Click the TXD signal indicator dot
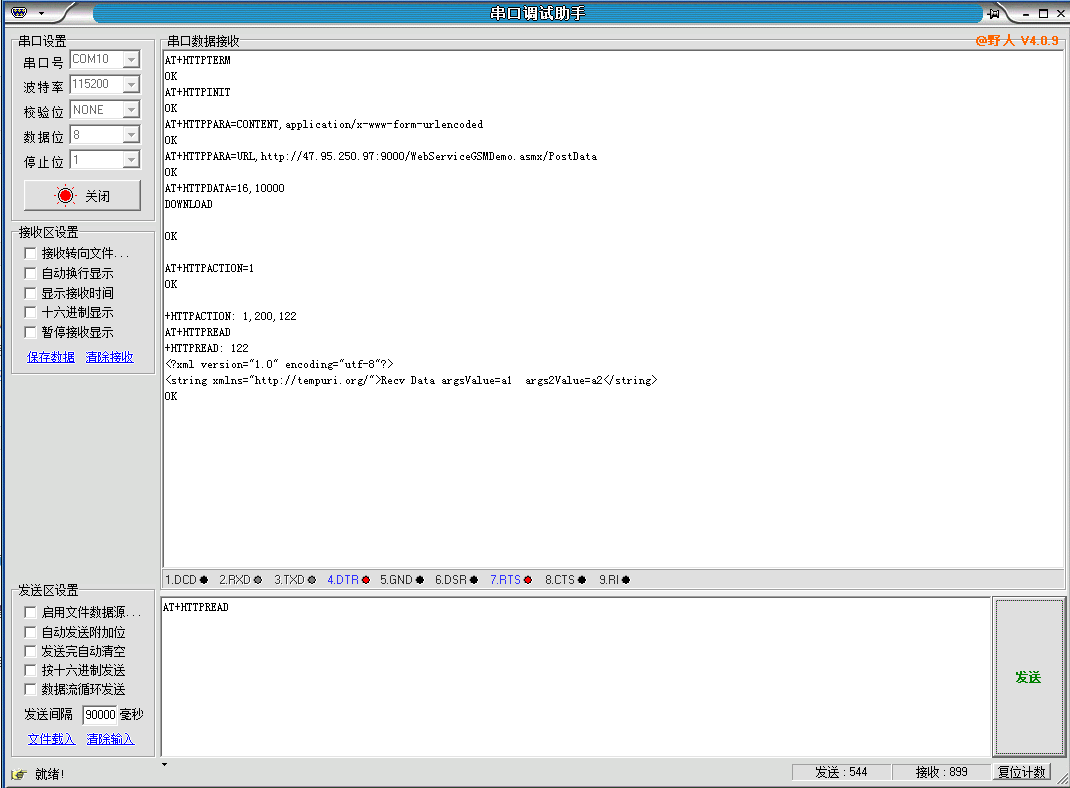This screenshot has height=788, width=1070. [312, 580]
